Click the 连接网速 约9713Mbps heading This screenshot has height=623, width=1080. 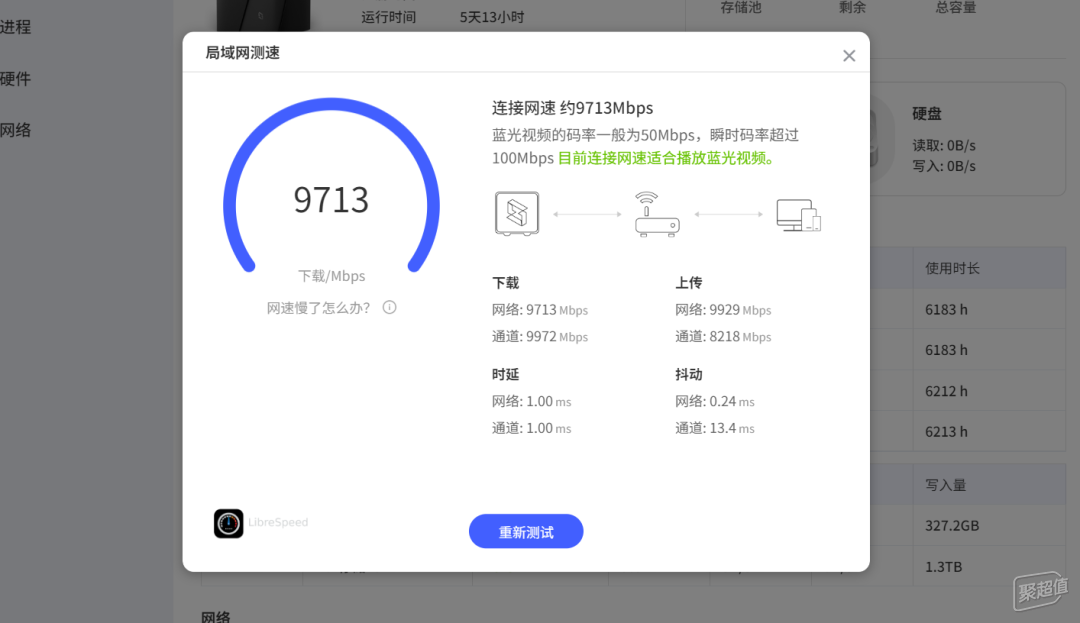pyautogui.click(x=572, y=108)
